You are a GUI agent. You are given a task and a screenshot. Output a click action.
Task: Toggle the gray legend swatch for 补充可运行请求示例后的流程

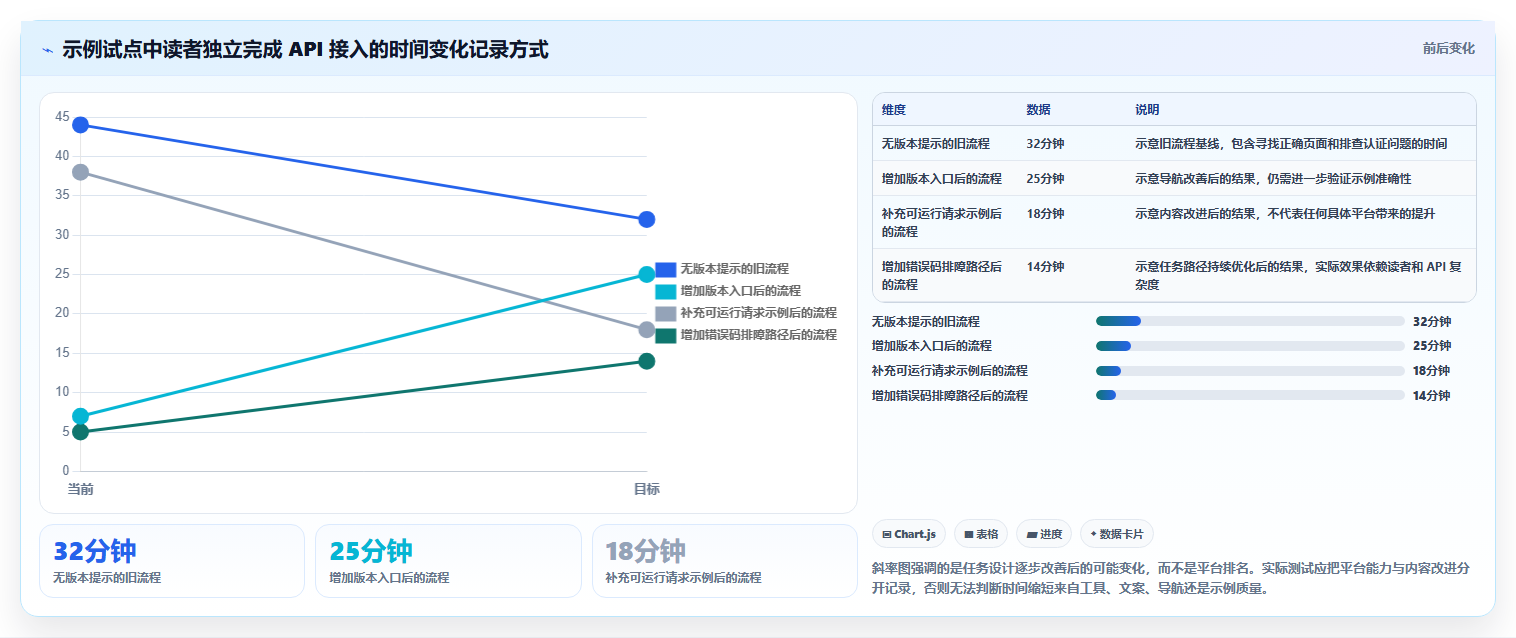tap(666, 313)
